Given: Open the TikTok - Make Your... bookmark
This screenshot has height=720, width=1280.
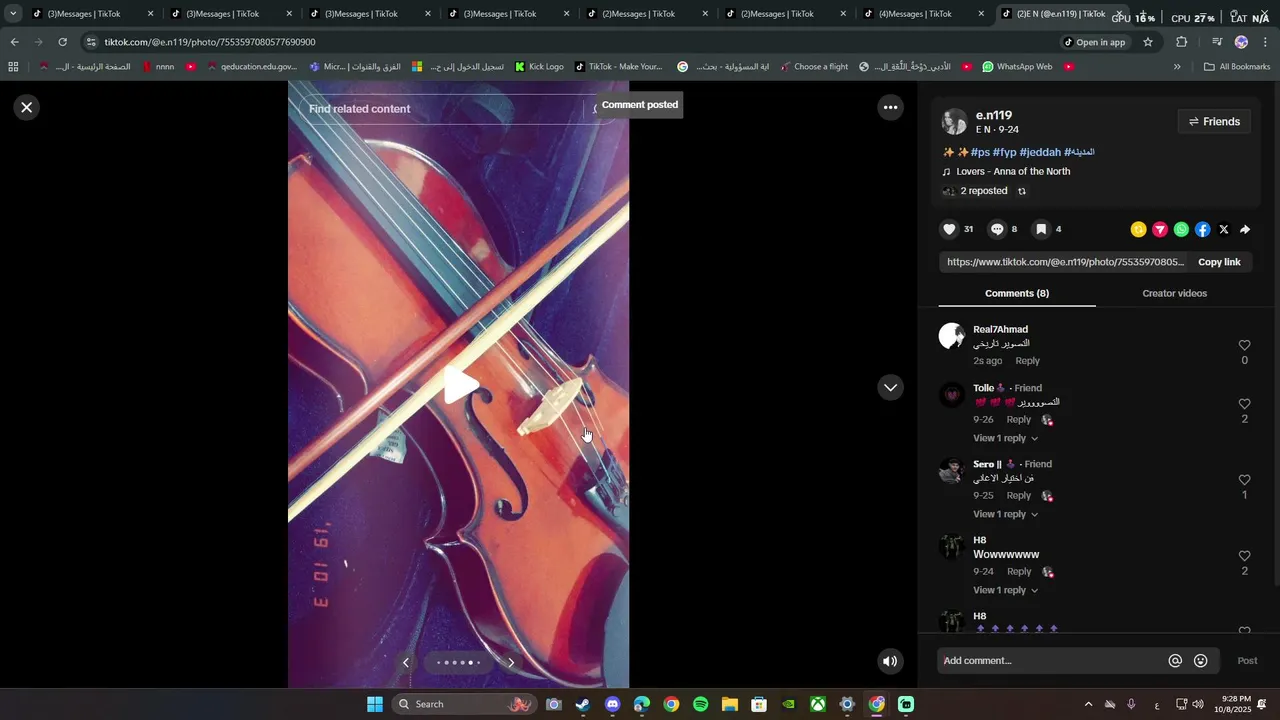Looking at the screenshot, I should (x=619, y=67).
